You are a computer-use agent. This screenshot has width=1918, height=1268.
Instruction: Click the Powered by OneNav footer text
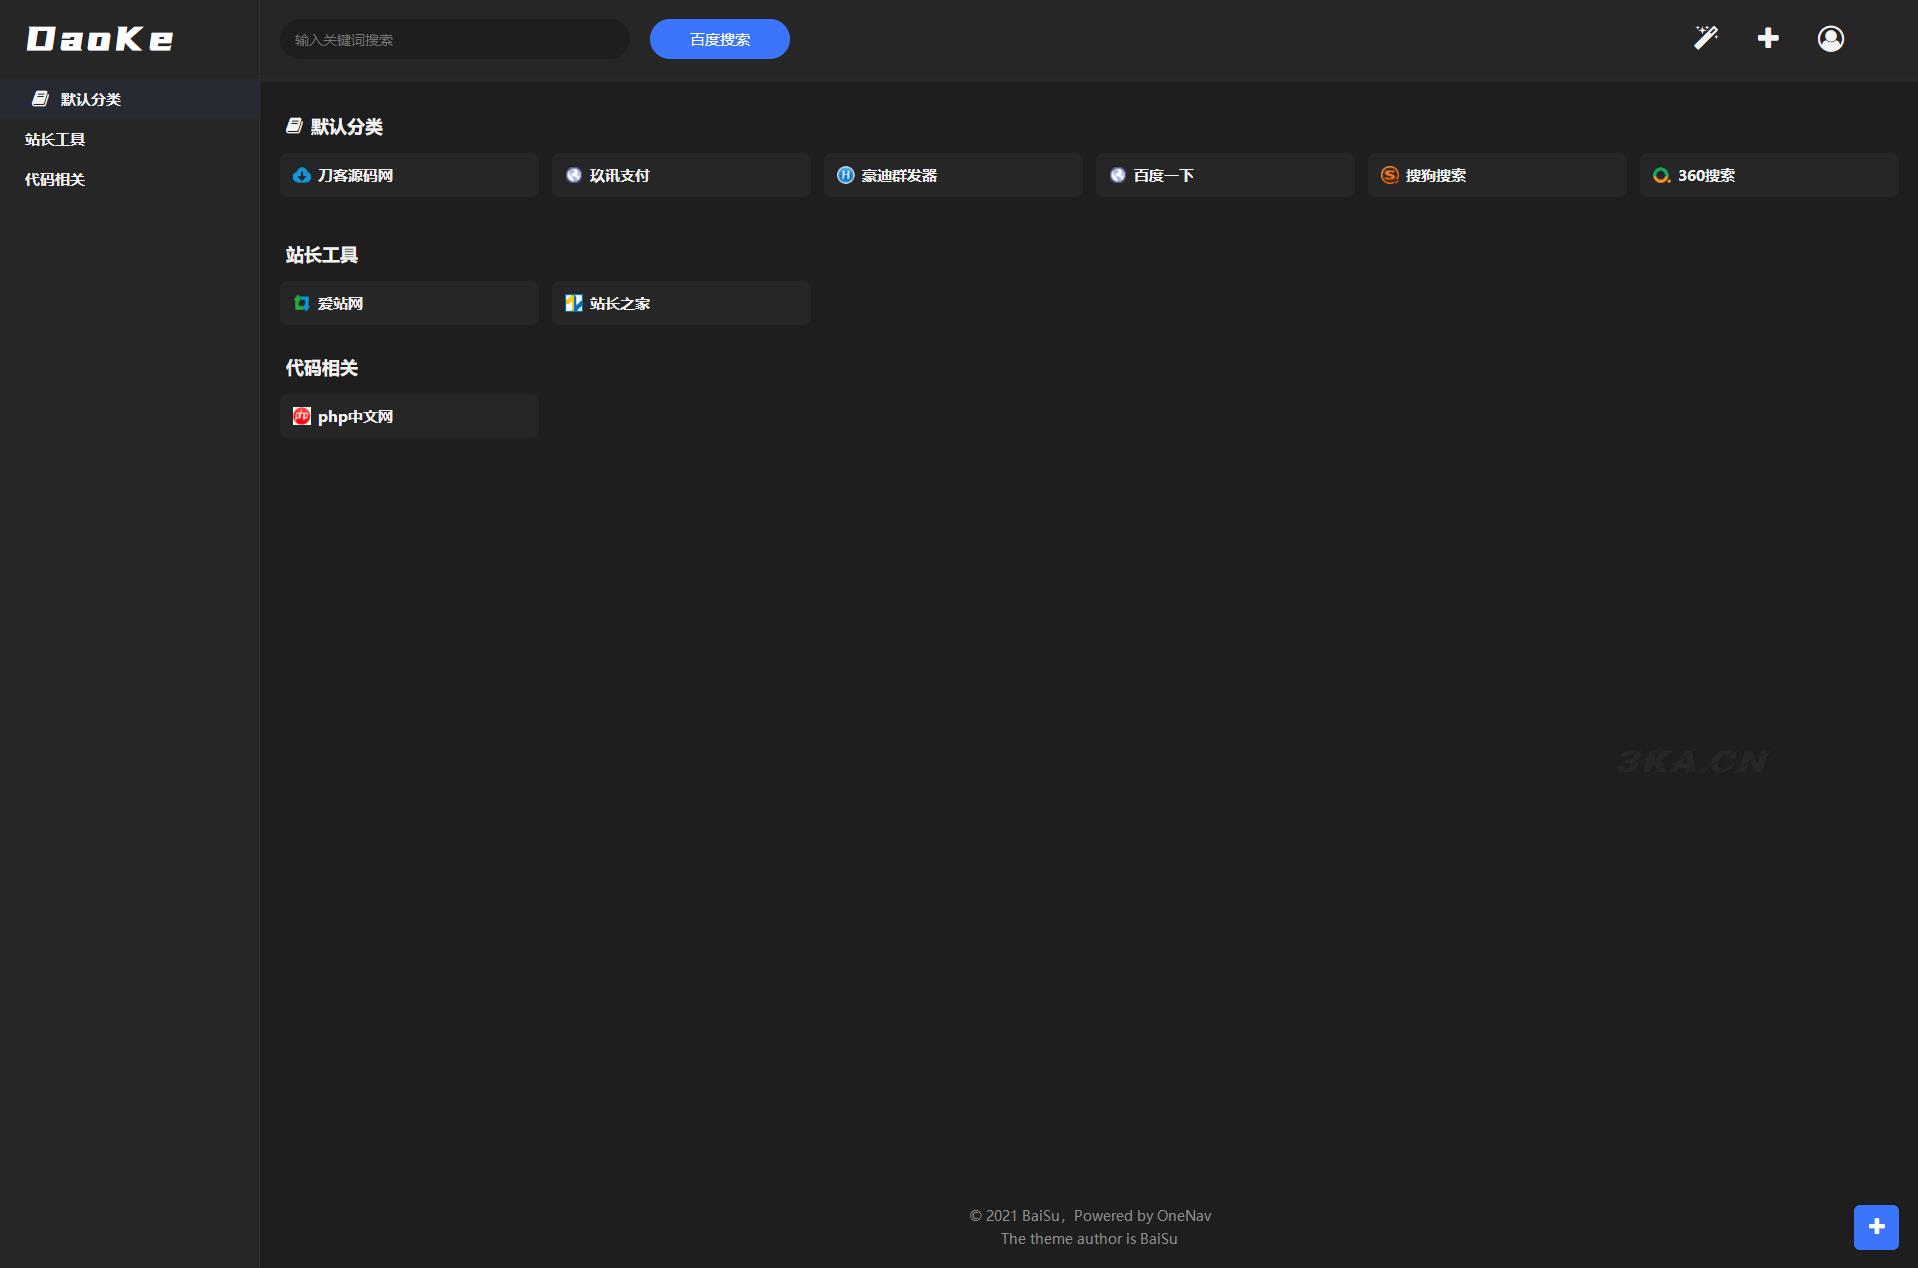[1142, 1216]
